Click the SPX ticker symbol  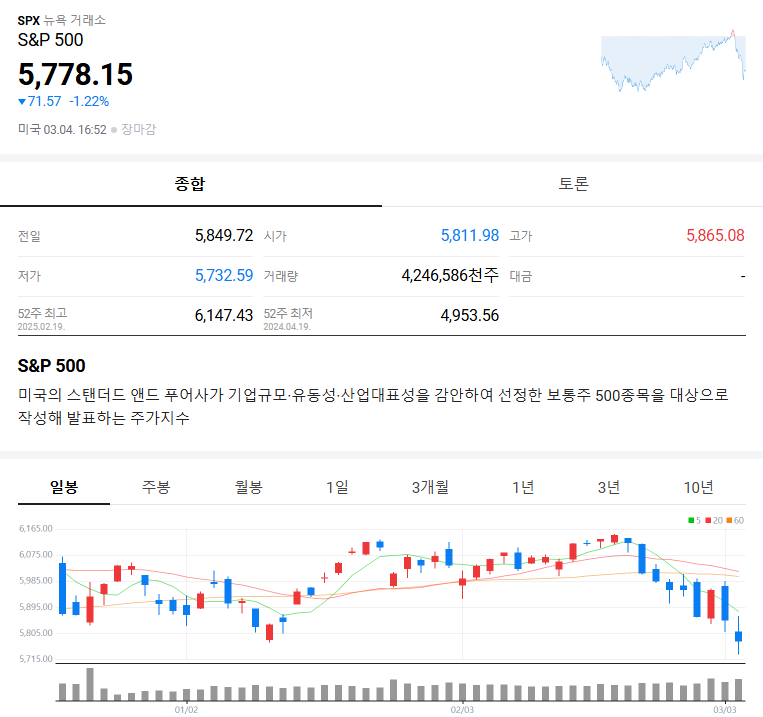point(29,20)
